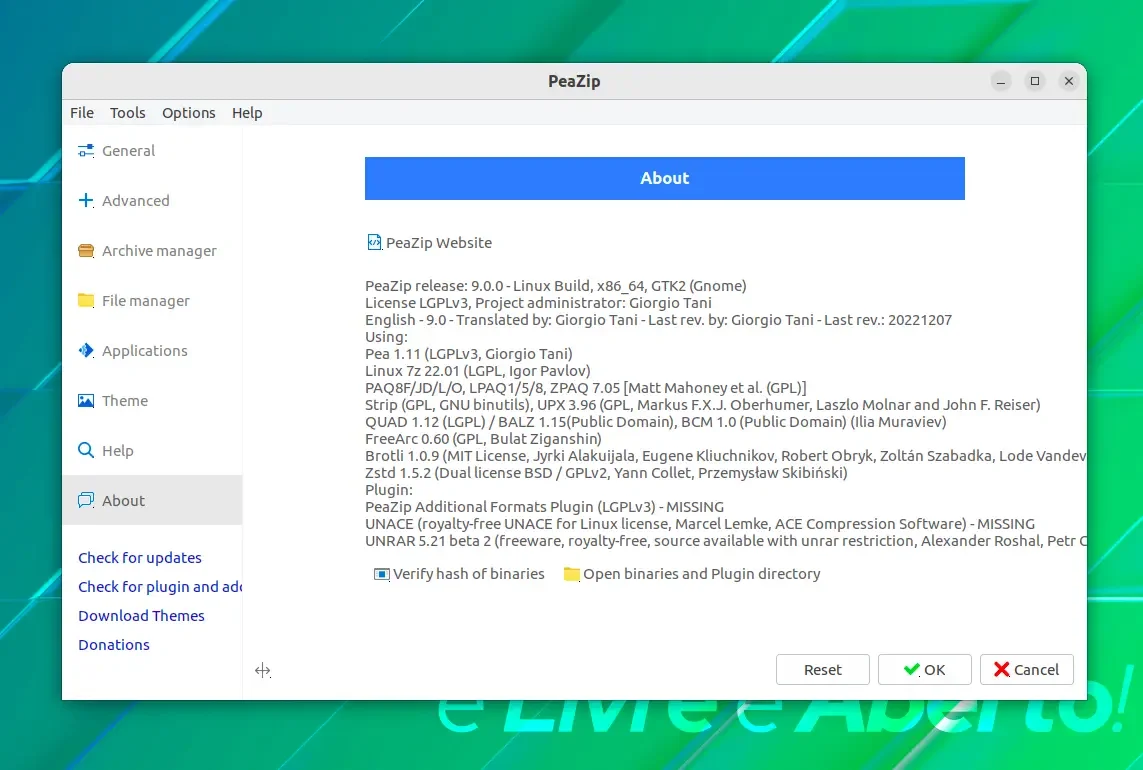Open the Download Themes link
The width and height of the screenshot is (1143, 770).
(x=141, y=615)
